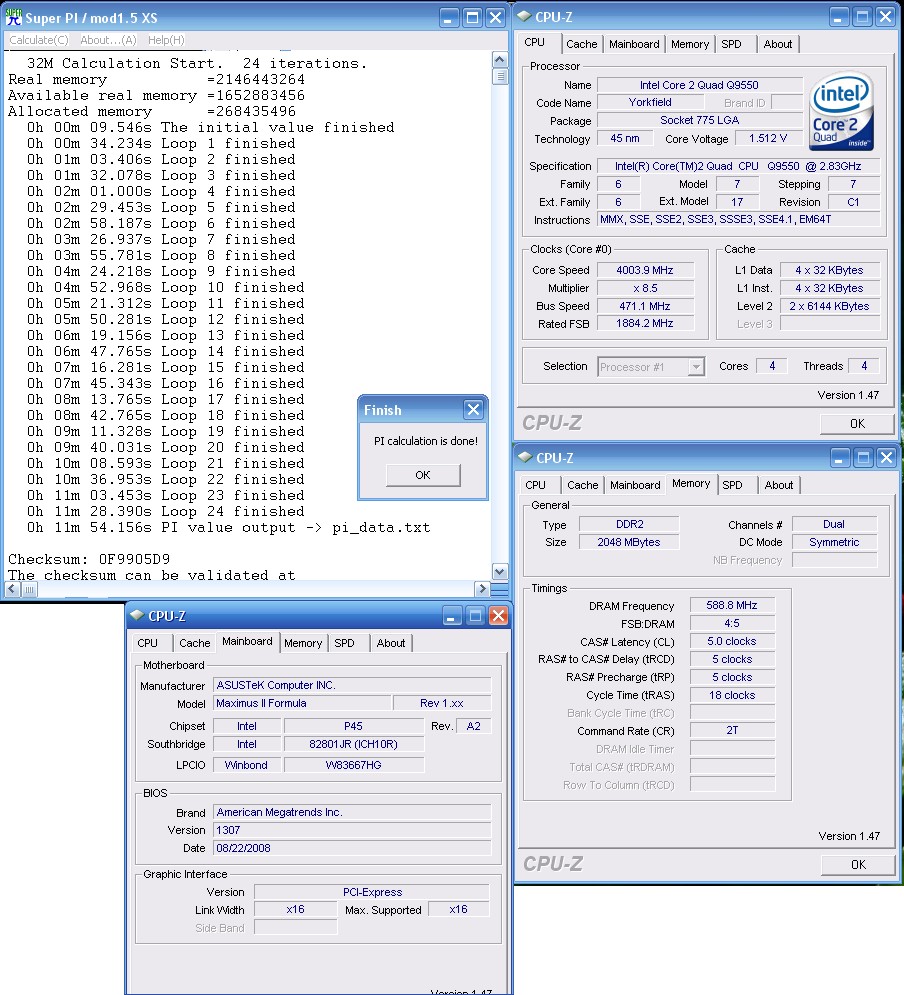The height and width of the screenshot is (995, 904).
Task: Click the Bus Speed value 471.1 MHz
Action: pos(645,306)
